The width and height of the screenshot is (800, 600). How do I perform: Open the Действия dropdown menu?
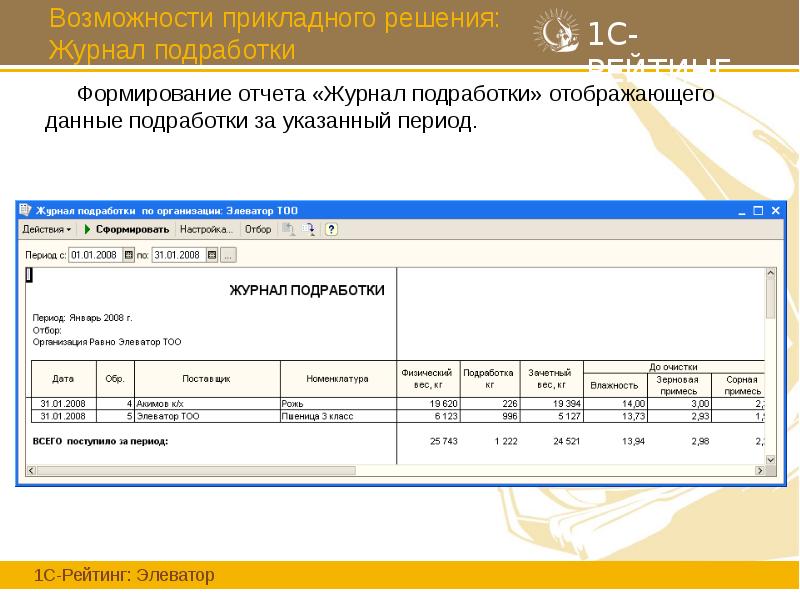click(45, 228)
